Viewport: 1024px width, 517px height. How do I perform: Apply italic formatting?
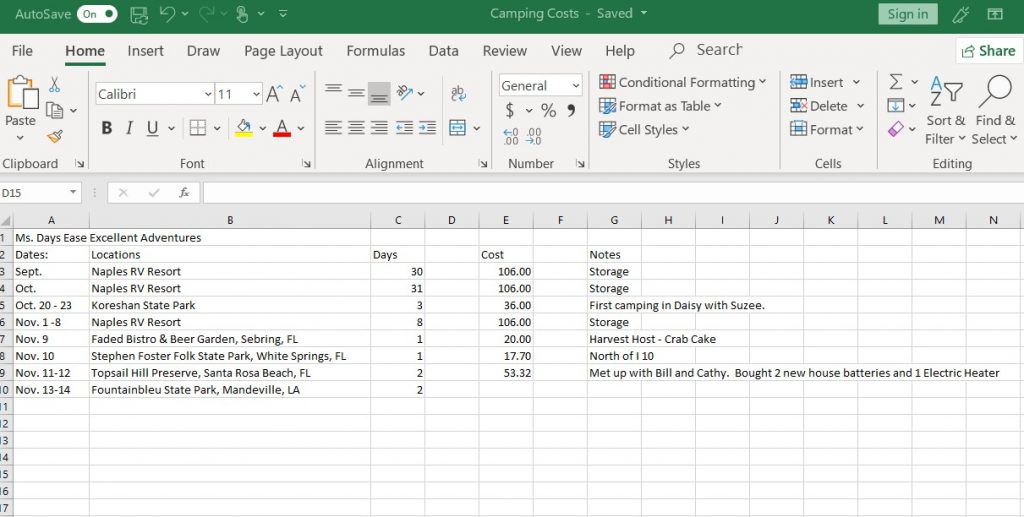pyautogui.click(x=129, y=128)
